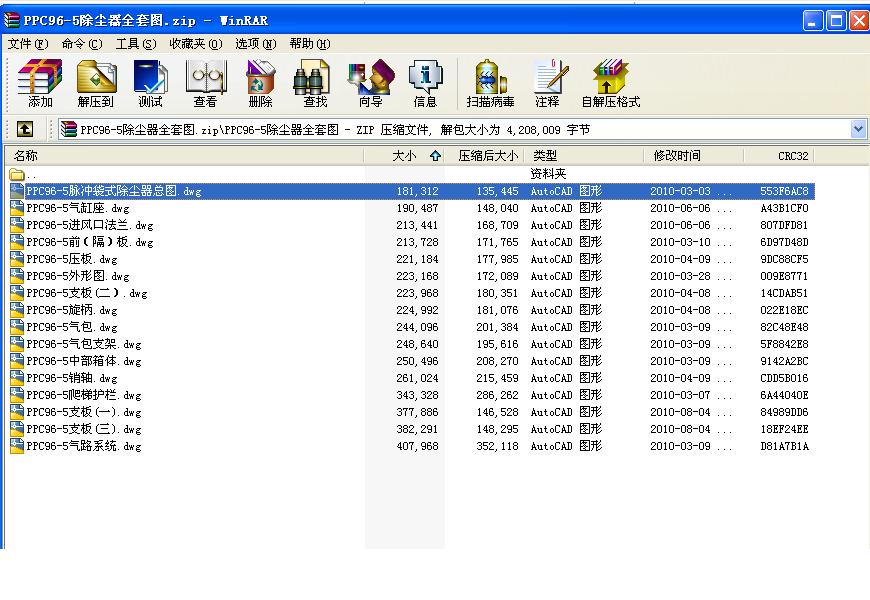The height and width of the screenshot is (600, 870).
Task: Select file PPC96-5脉冲袋式除尘器总图.dwg
Action: pos(114,191)
